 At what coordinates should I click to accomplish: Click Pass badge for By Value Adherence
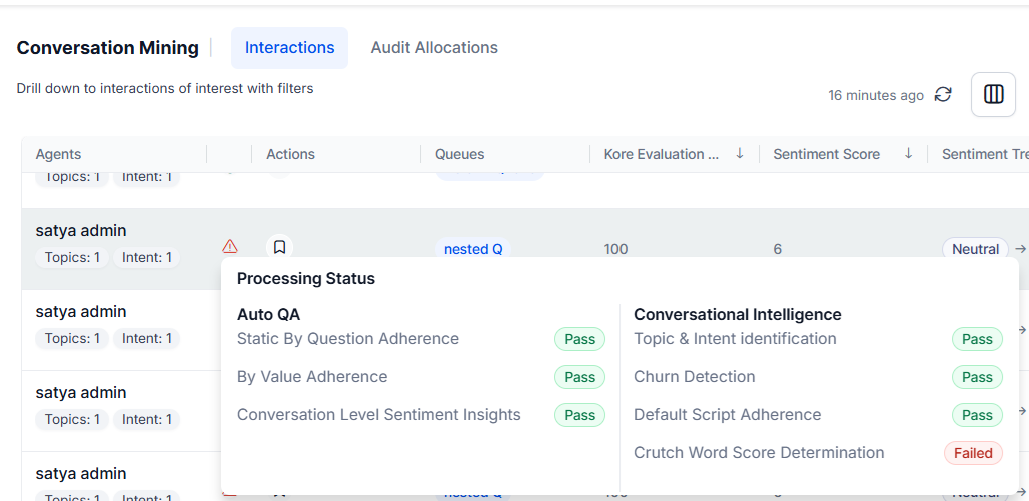pos(579,377)
